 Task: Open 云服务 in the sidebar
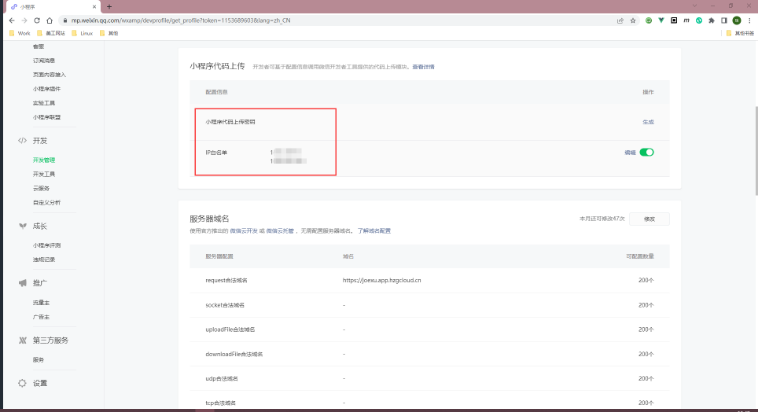41,188
